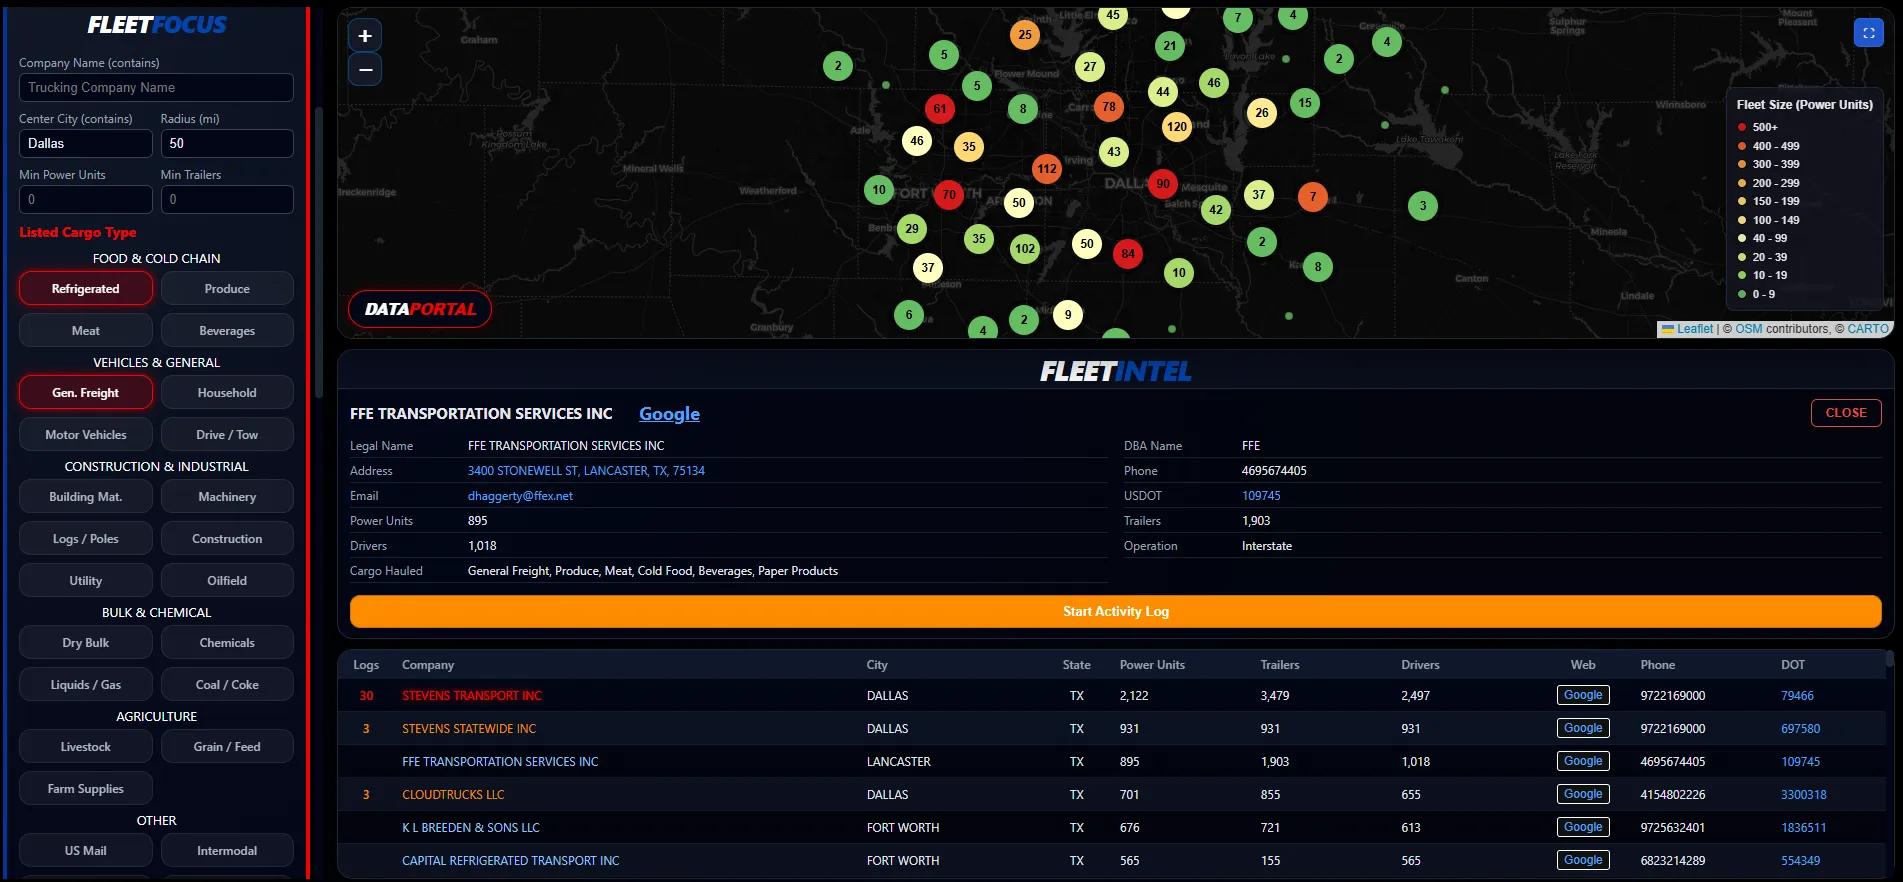Viewport: 1903px width, 882px height.
Task: Click the orange cluster marker 25
Action: tap(1025, 34)
